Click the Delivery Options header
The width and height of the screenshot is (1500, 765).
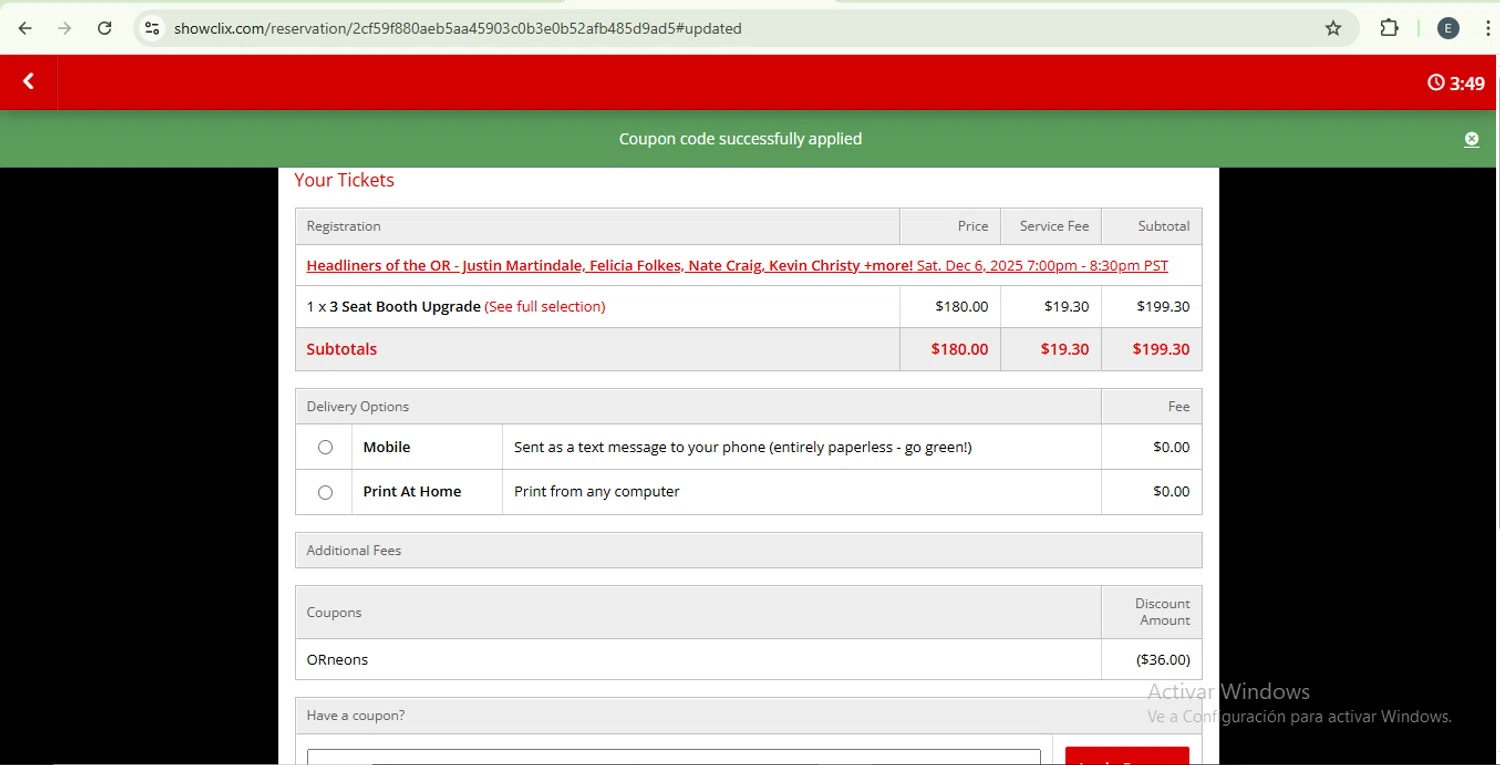point(357,407)
